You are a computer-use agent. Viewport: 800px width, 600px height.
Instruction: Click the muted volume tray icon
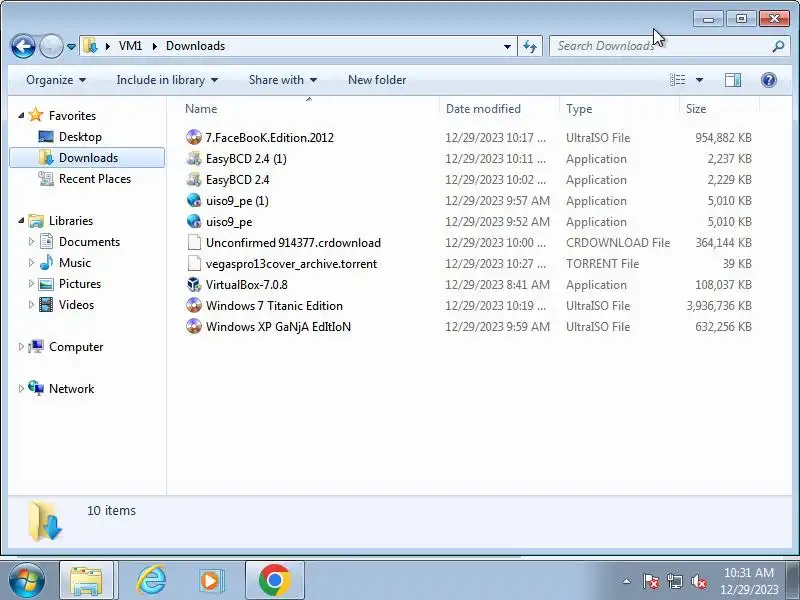pos(698,581)
